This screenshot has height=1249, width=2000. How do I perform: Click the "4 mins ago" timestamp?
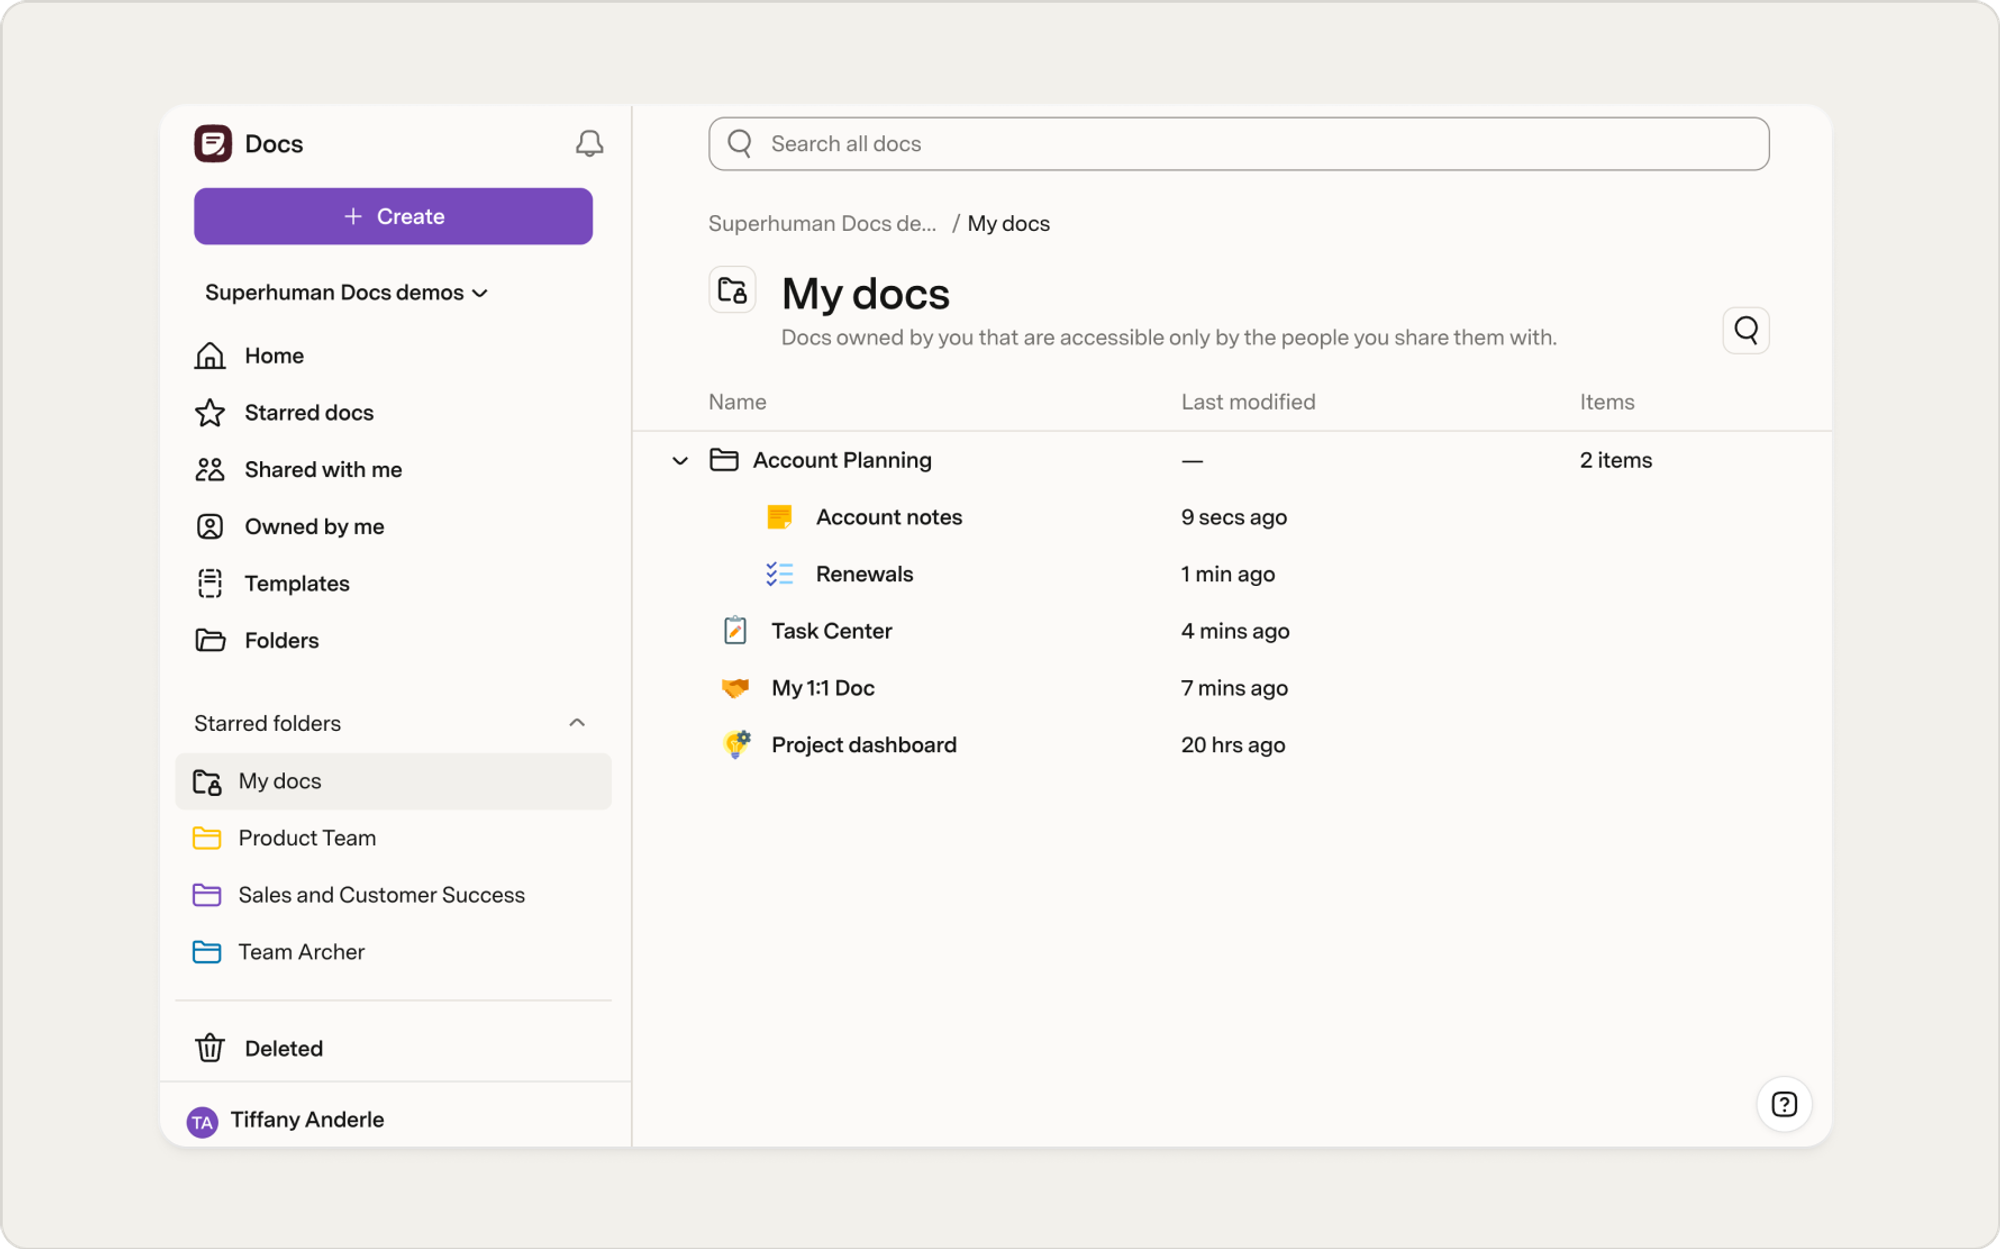coord(1235,631)
